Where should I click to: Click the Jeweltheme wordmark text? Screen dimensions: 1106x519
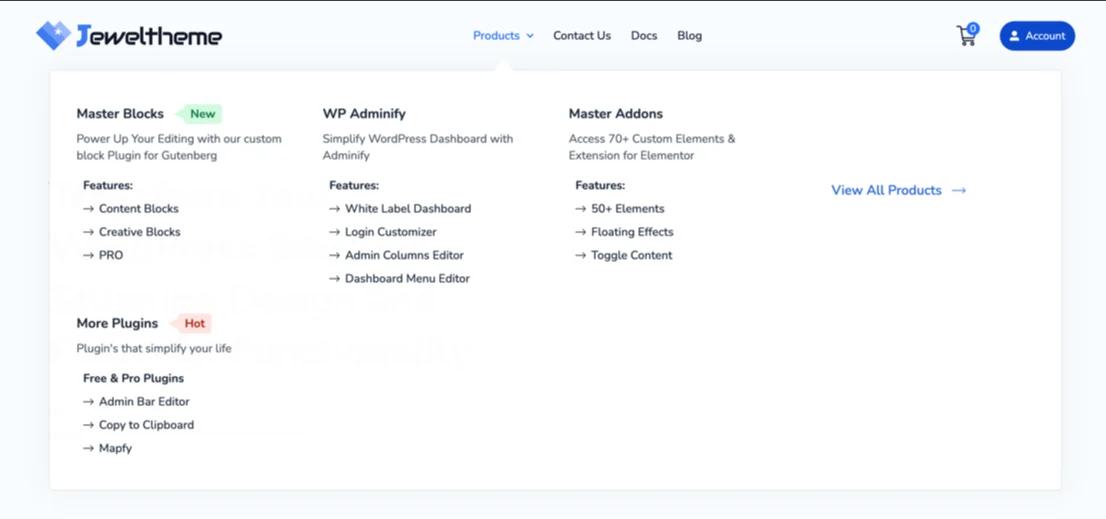[149, 35]
